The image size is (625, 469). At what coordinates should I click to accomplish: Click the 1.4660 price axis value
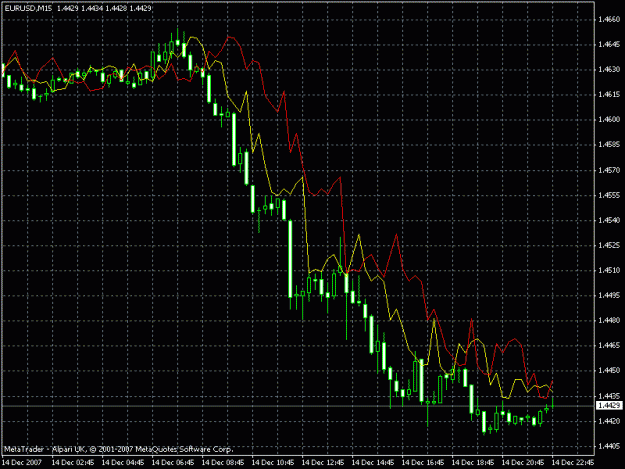[609, 19]
